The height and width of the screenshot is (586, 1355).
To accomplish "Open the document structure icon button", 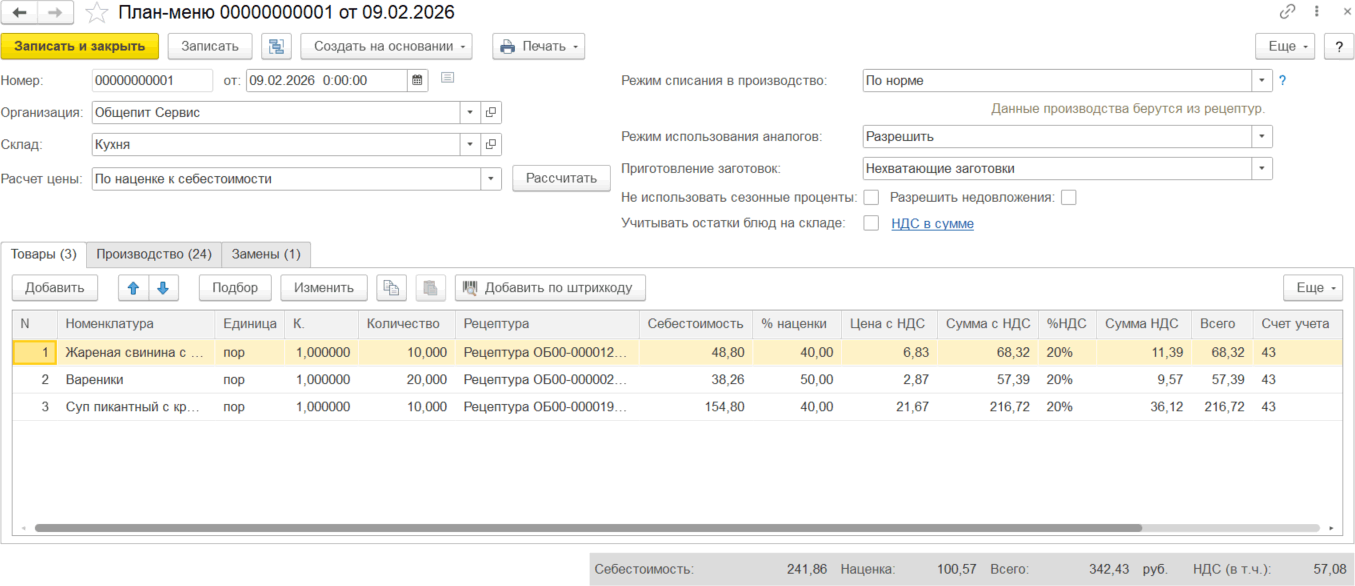I will click(x=276, y=46).
